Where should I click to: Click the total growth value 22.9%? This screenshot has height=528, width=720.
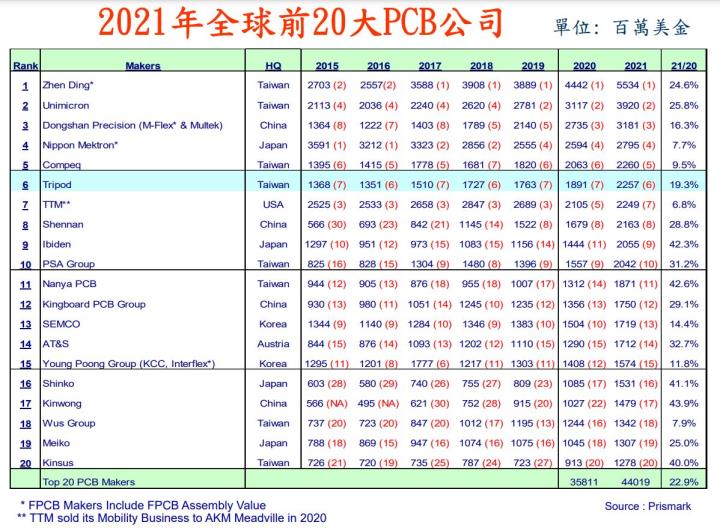pos(684,482)
